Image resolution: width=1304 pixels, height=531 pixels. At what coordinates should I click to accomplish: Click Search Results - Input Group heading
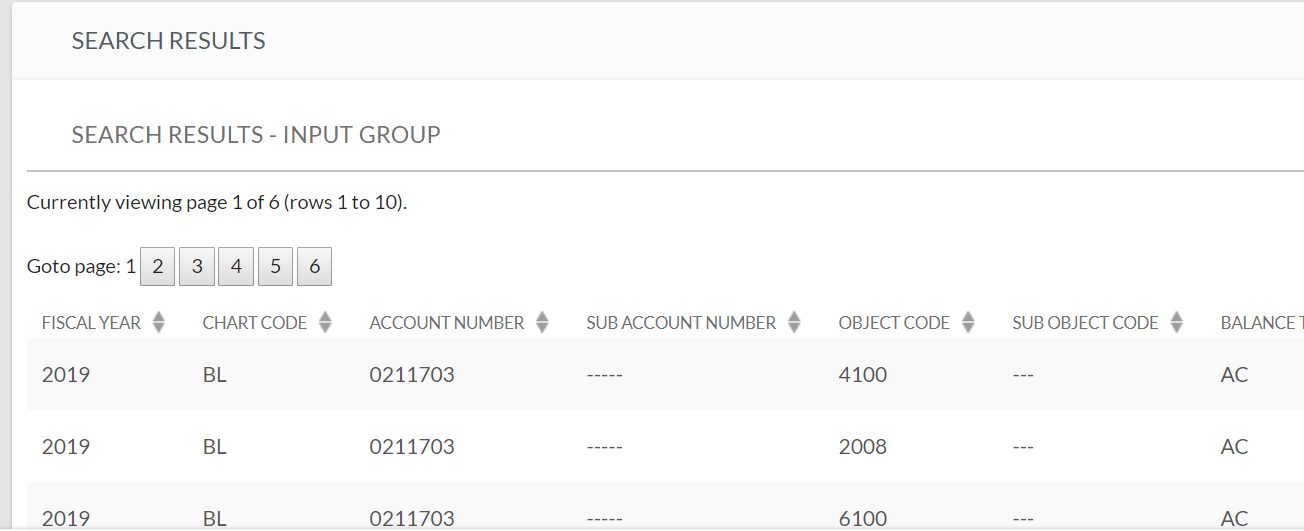point(256,135)
